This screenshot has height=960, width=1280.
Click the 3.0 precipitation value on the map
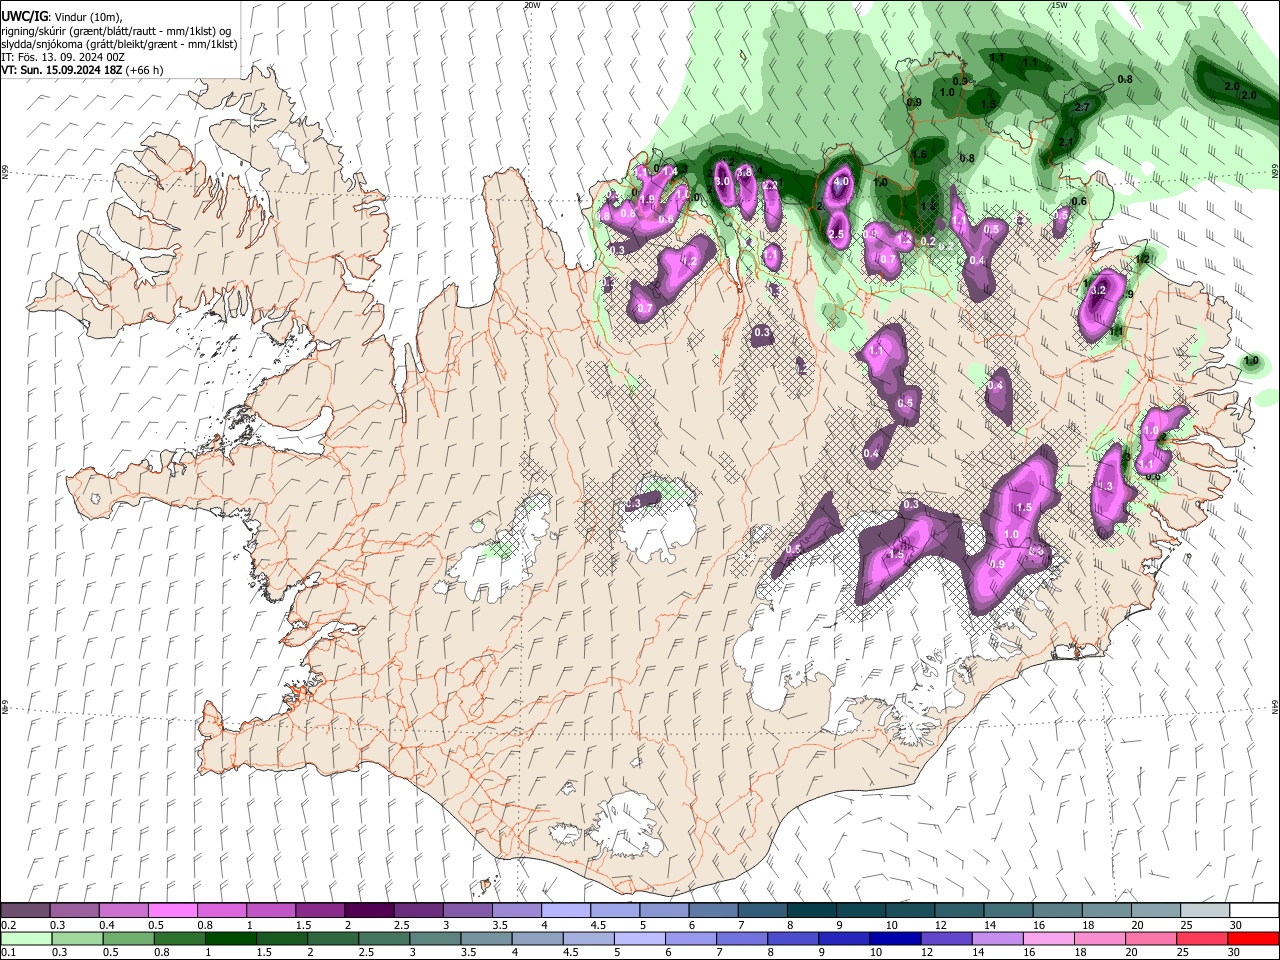tap(723, 182)
